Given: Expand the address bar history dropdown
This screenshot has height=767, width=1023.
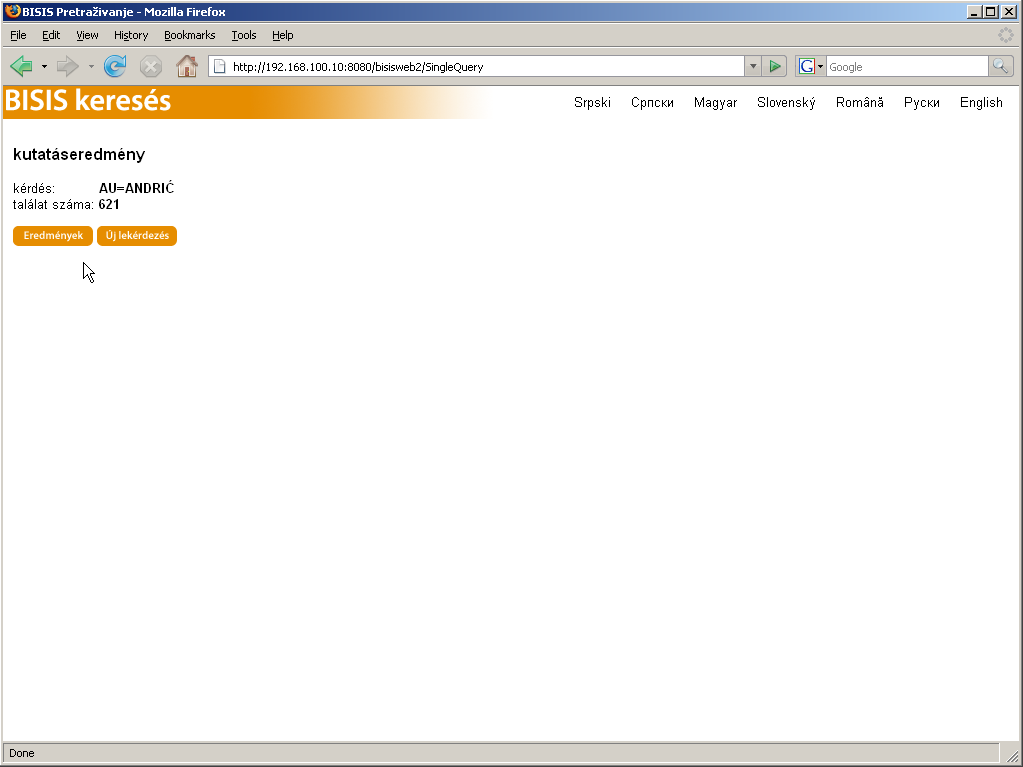Looking at the screenshot, I should click(x=753, y=67).
